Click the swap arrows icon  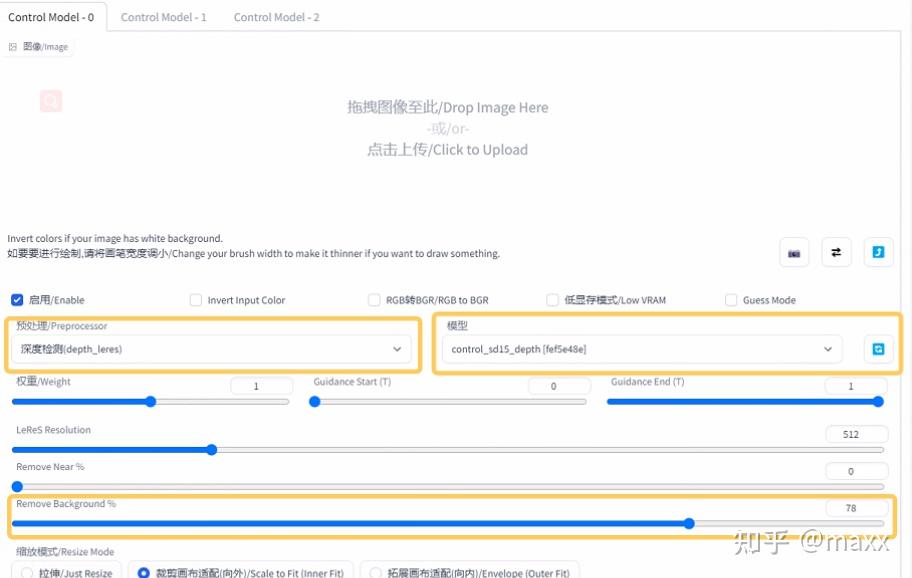coord(836,252)
